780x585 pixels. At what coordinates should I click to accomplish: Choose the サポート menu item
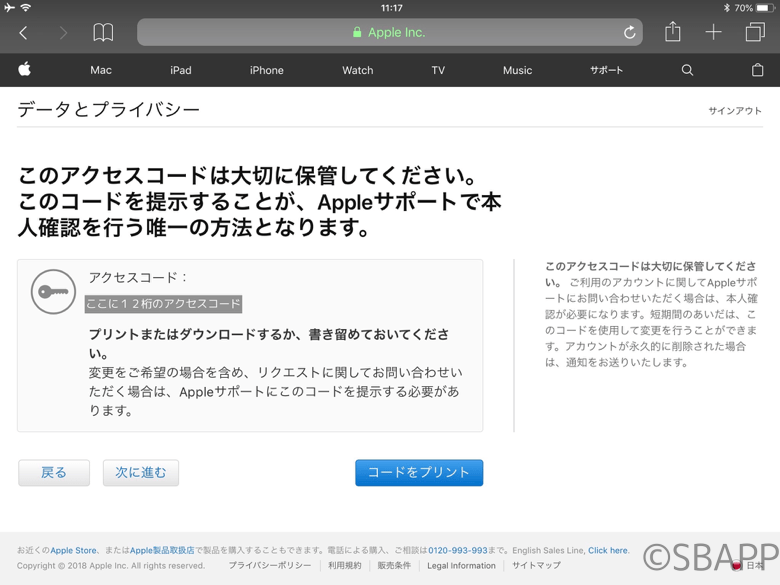pyautogui.click(x=606, y=70)
